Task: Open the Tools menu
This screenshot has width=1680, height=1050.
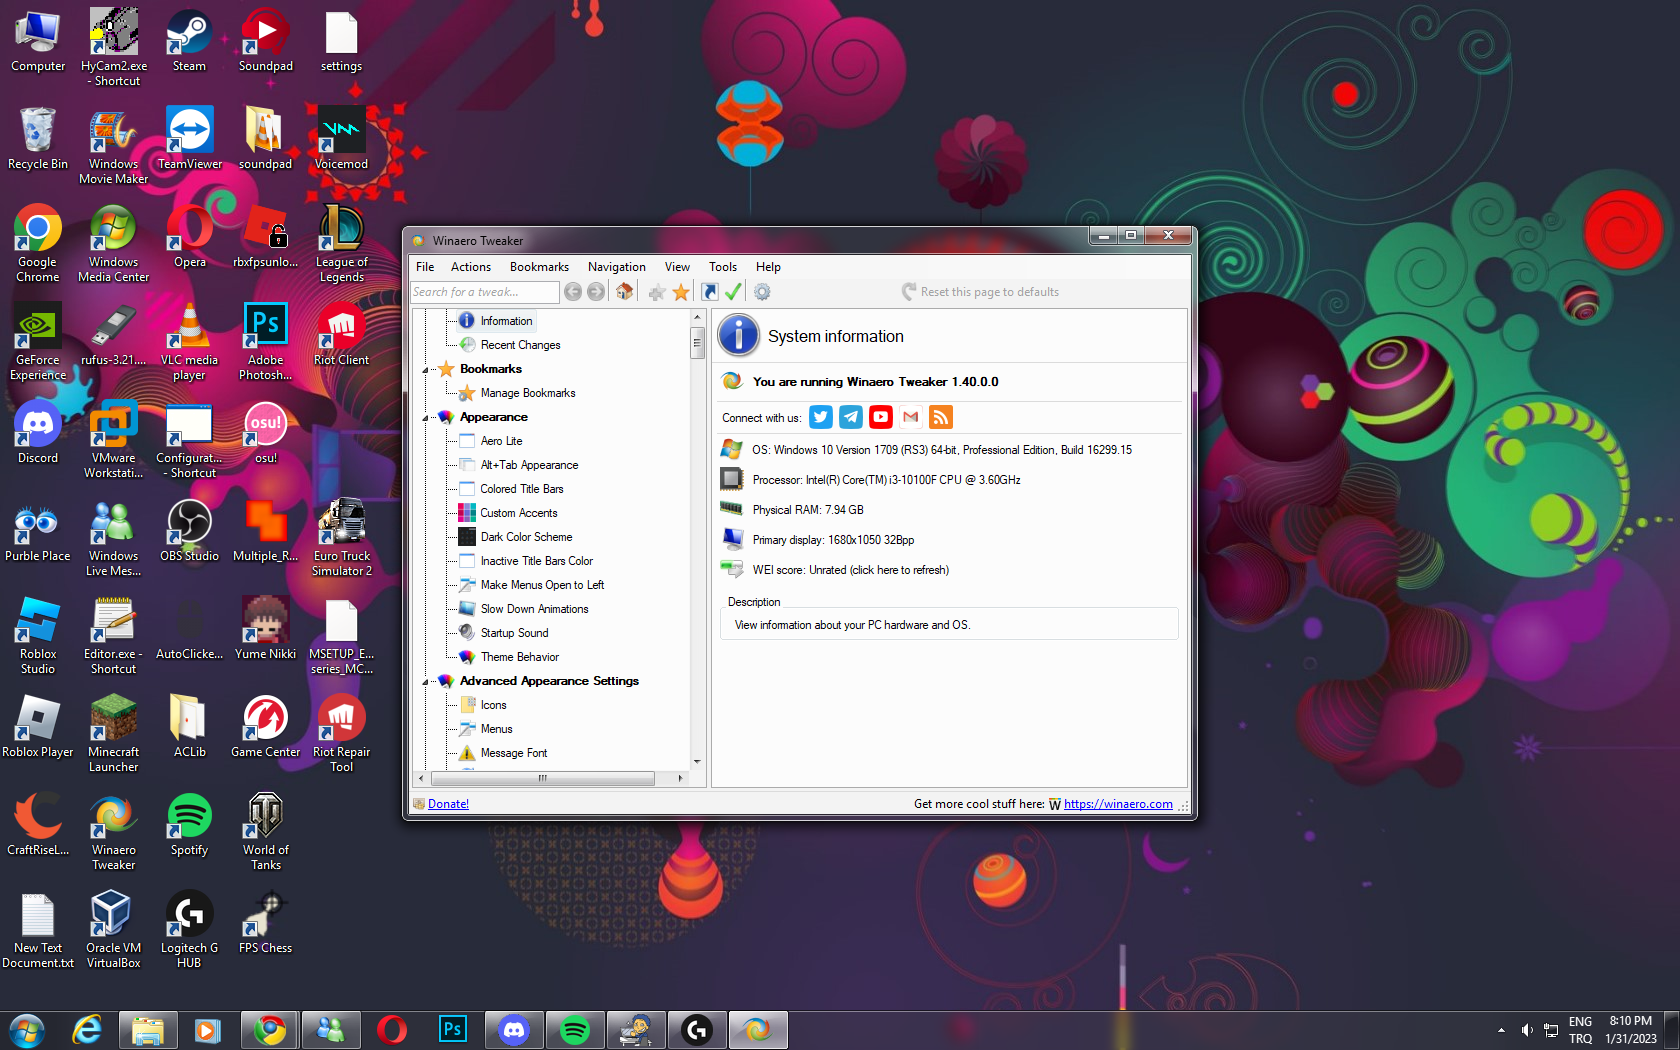Action: (722, 267)
